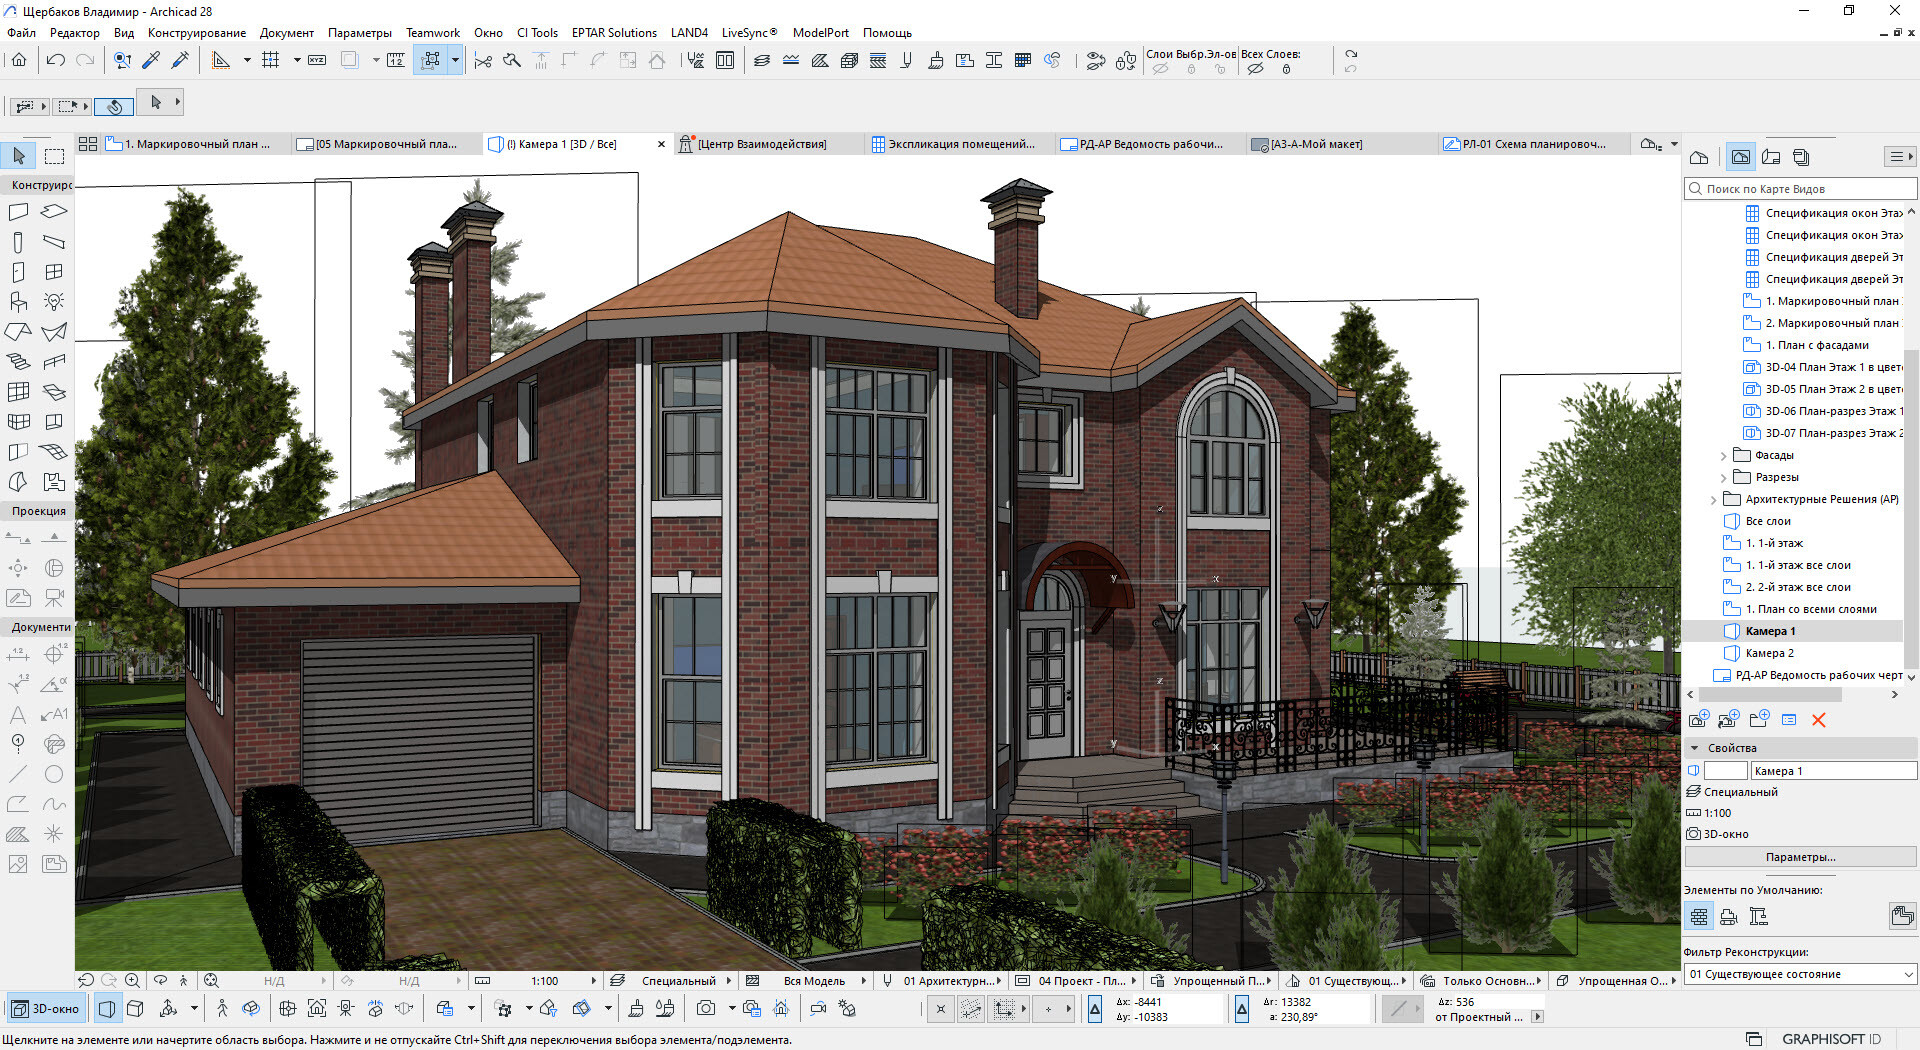1920x1050 pixels.
Task: Select the Arrow selection tool in toolbox
Action: (x=19, y=156)
